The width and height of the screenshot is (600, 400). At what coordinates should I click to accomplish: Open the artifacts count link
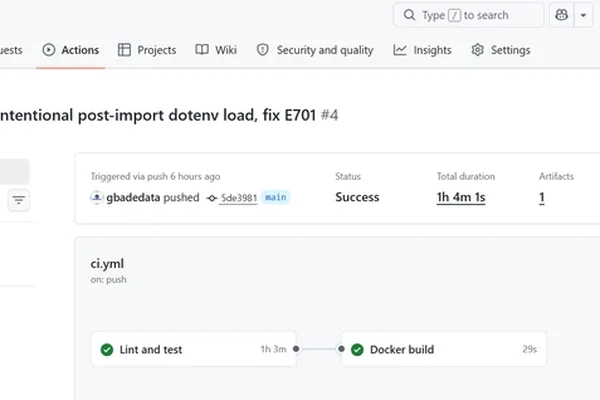coord(542,198)
